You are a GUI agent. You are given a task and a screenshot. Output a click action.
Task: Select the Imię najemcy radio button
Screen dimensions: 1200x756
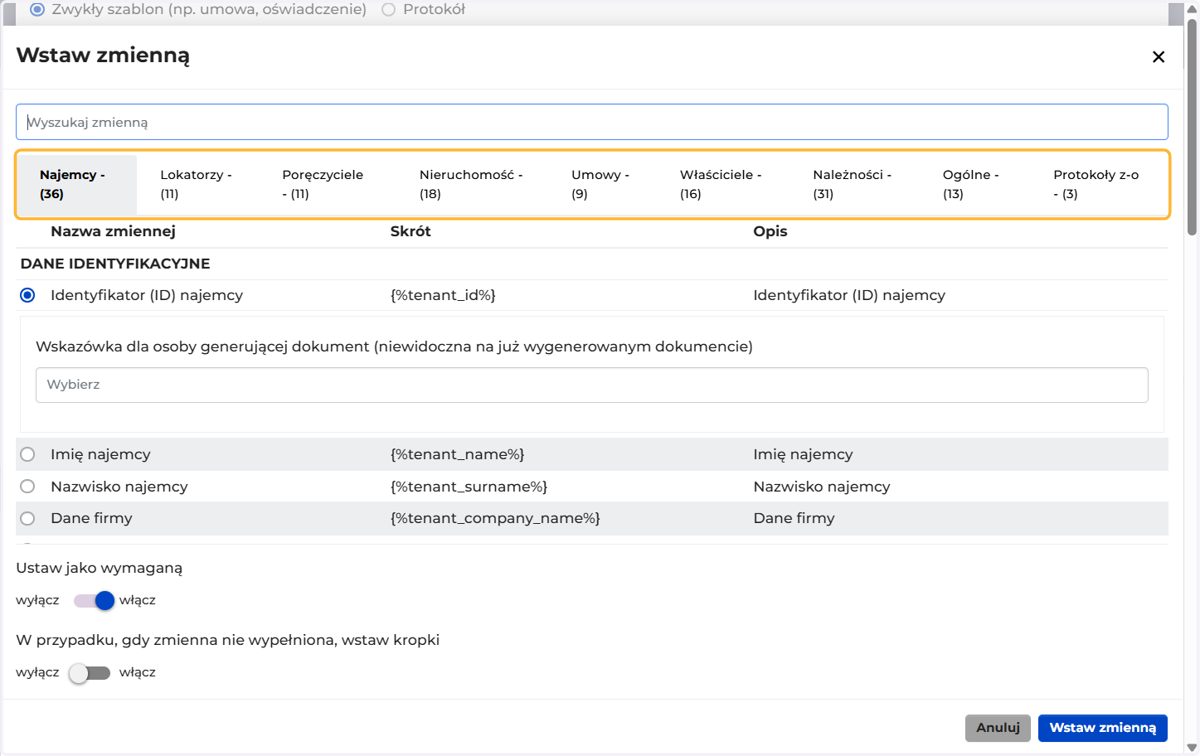[x=28, y=454]
